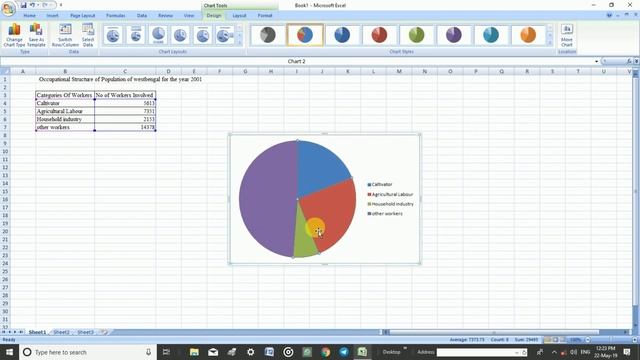Undo the last action

pos(32,5)
